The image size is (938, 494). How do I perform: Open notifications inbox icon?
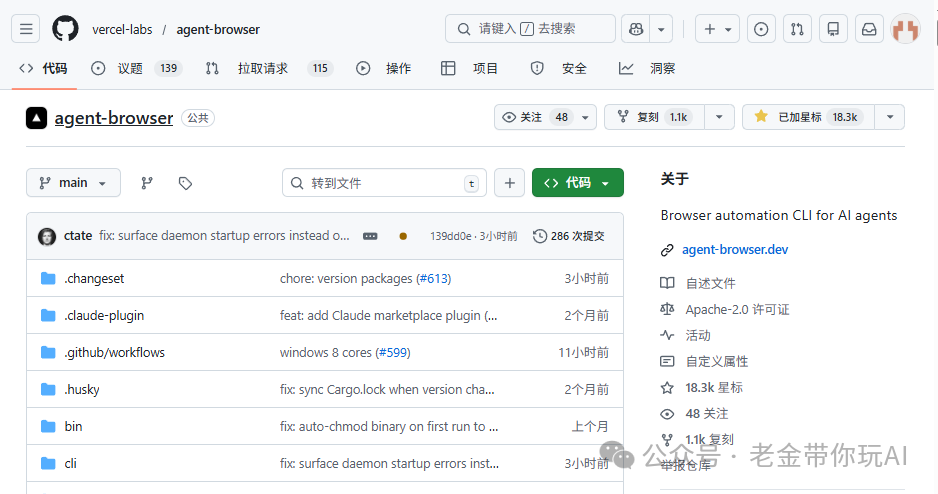click(x=869, y=29)
